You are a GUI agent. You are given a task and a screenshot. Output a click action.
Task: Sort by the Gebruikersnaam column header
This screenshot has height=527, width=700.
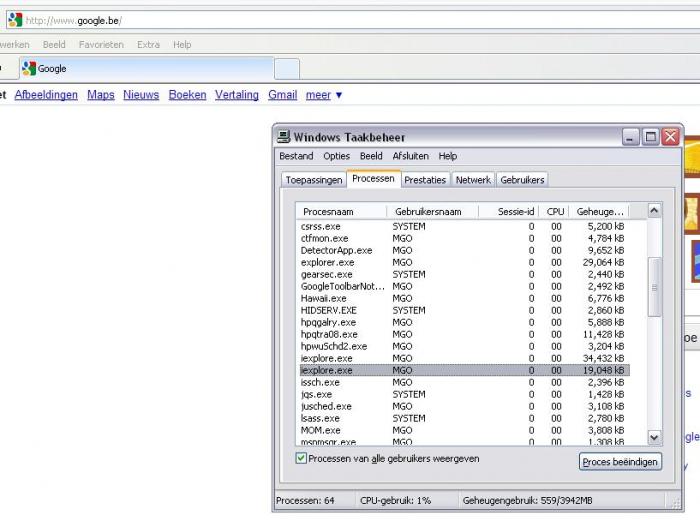[x=432, y=212]
